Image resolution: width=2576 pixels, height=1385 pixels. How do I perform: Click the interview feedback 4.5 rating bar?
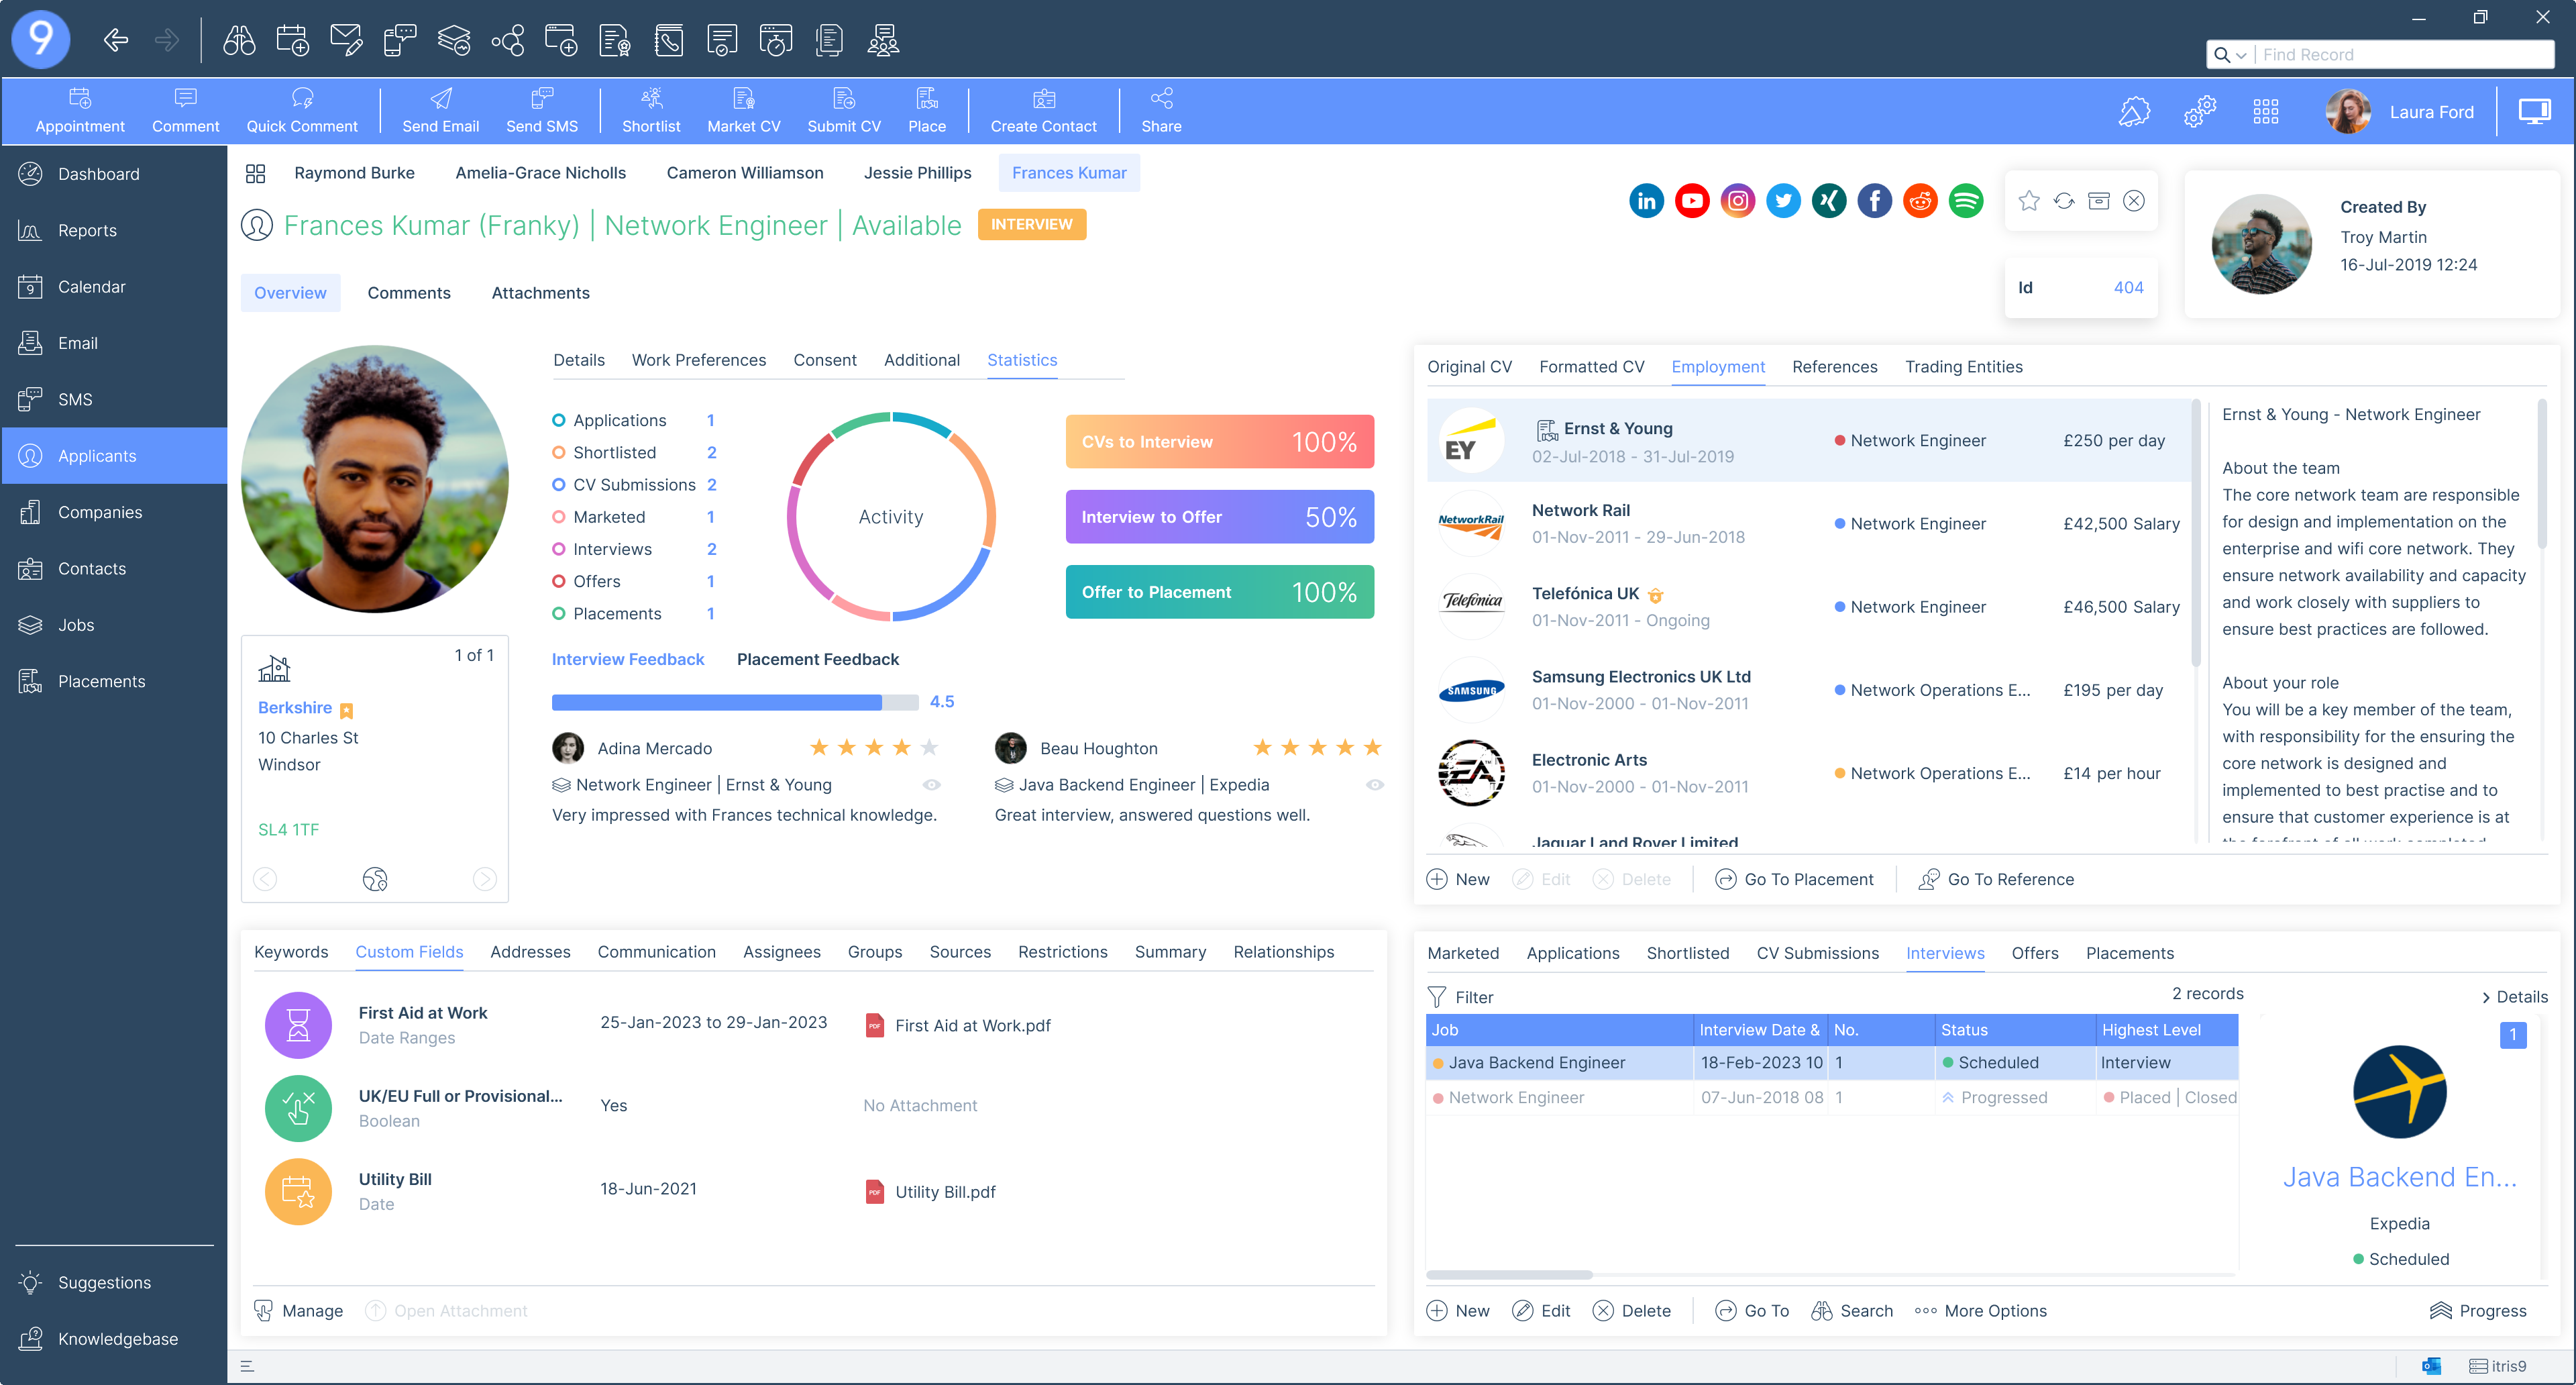(735, 702)
